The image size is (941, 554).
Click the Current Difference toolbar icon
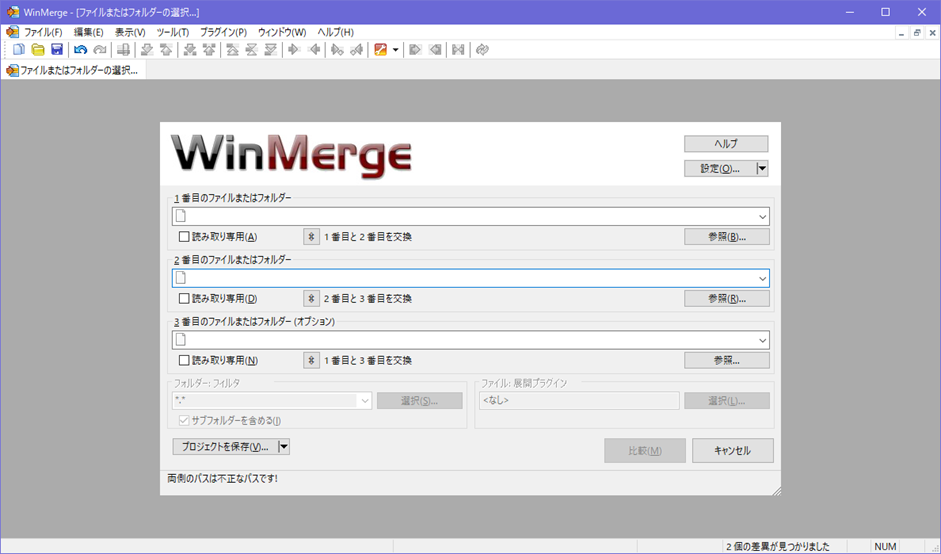point(252,50)
